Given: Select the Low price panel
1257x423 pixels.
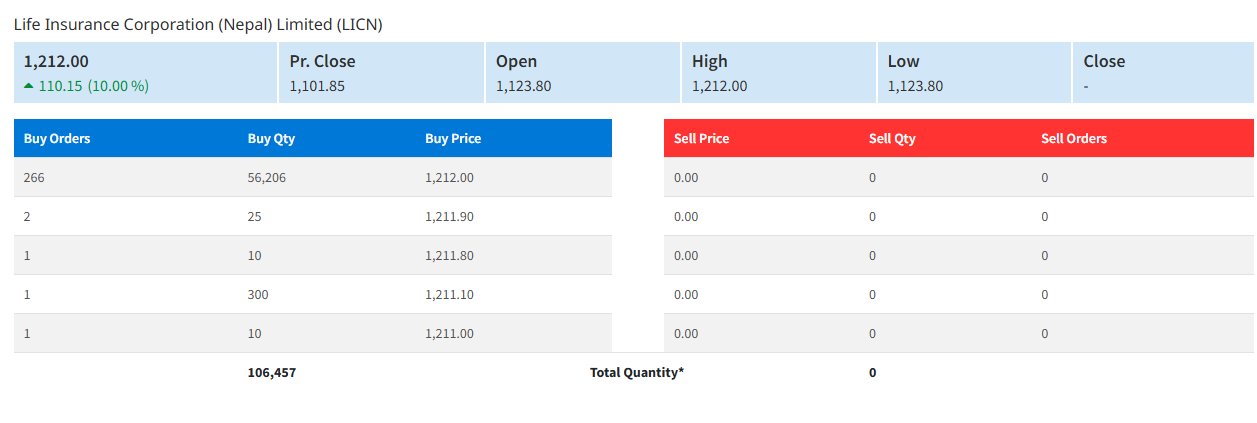Looking at the screenshot, I should (x=974, y=72).
